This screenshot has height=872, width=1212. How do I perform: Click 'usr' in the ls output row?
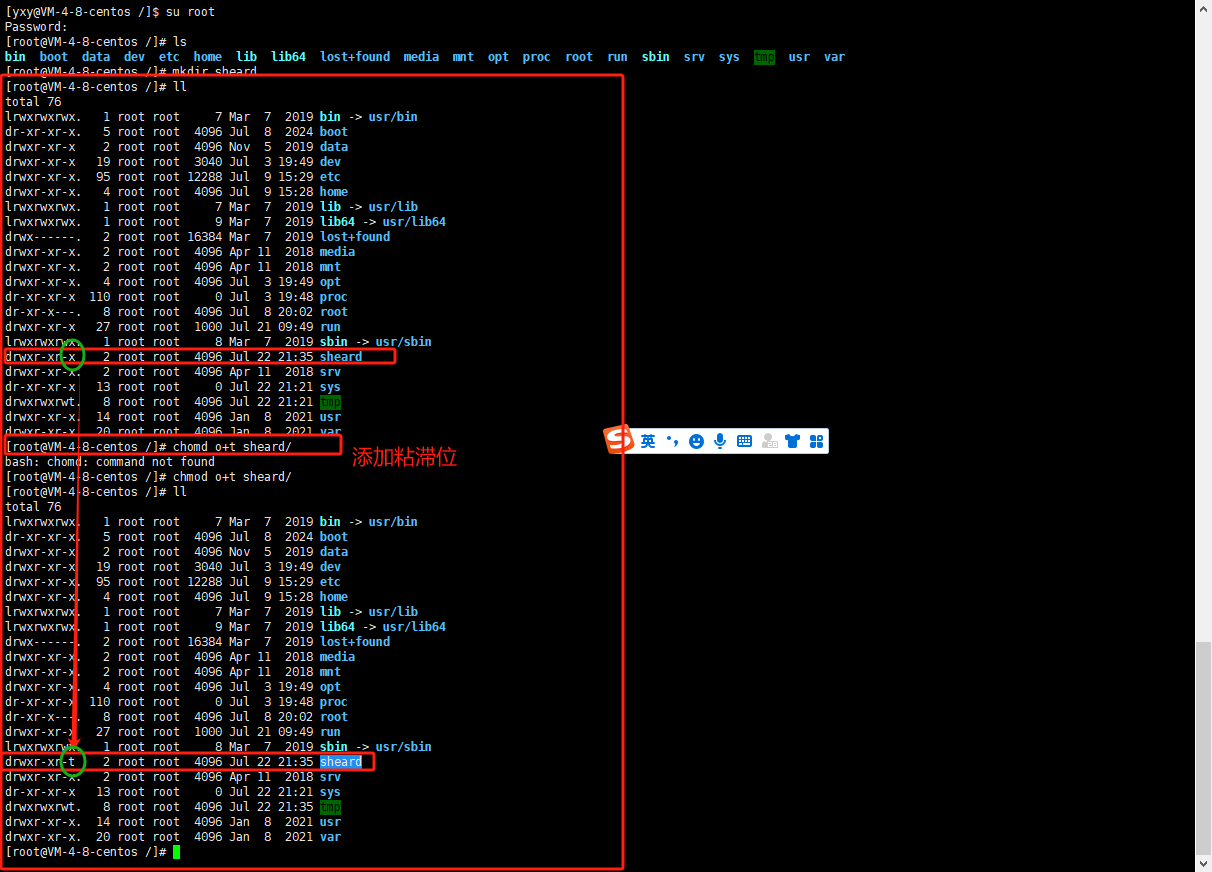pyautogui.click(x=799, y=57)
